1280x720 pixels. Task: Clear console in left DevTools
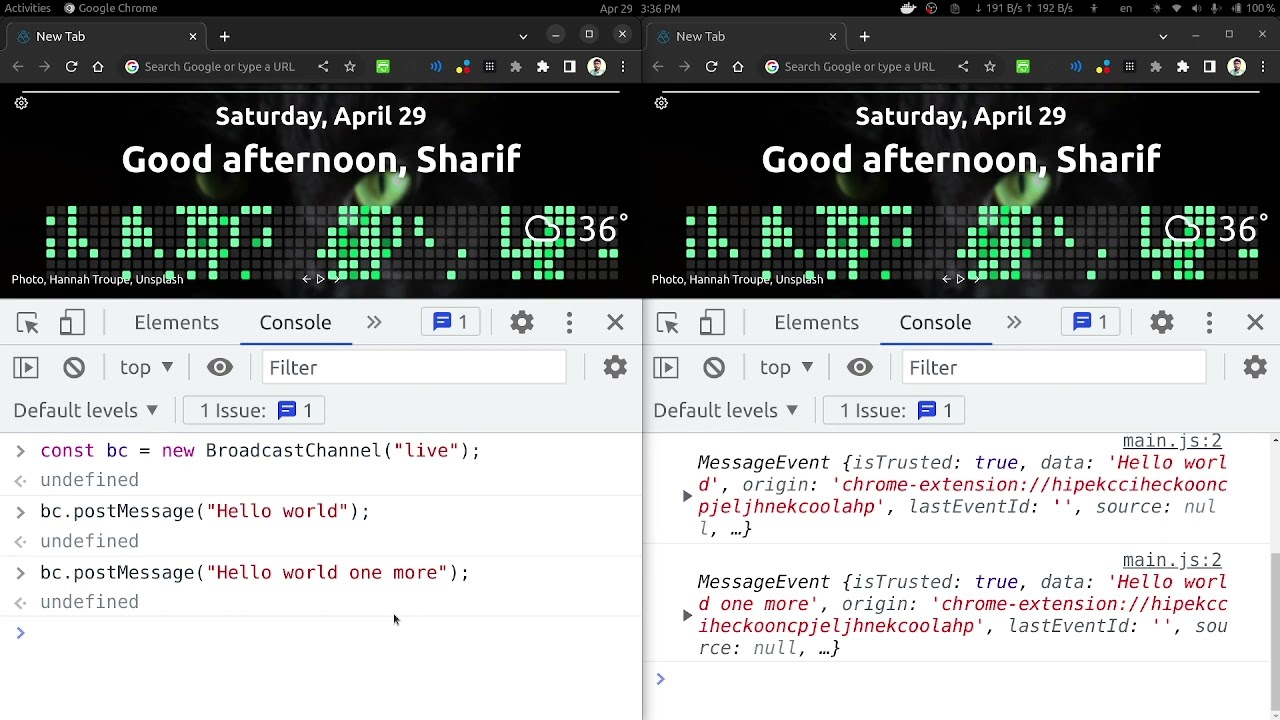pyautogui.click(x=74, y=368)
